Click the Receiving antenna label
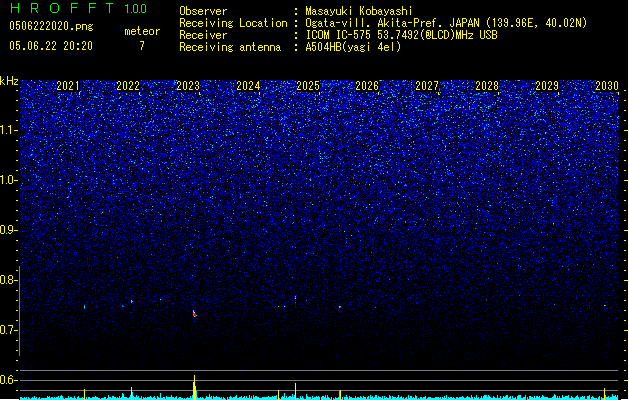The image size is (629, 400). tap(230, 47)
